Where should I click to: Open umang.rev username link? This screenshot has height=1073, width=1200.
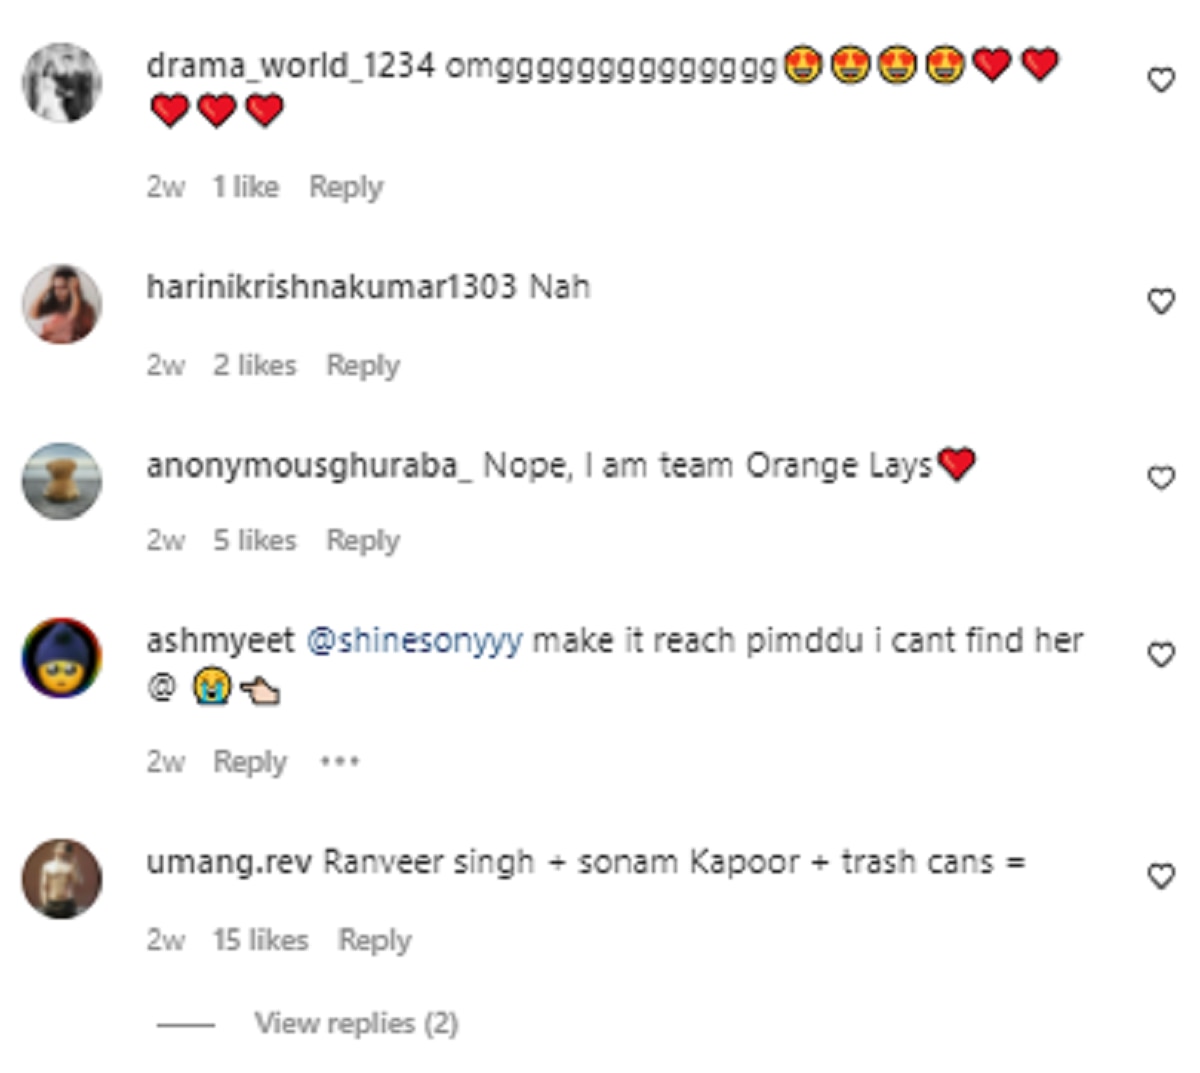(229, 862)
